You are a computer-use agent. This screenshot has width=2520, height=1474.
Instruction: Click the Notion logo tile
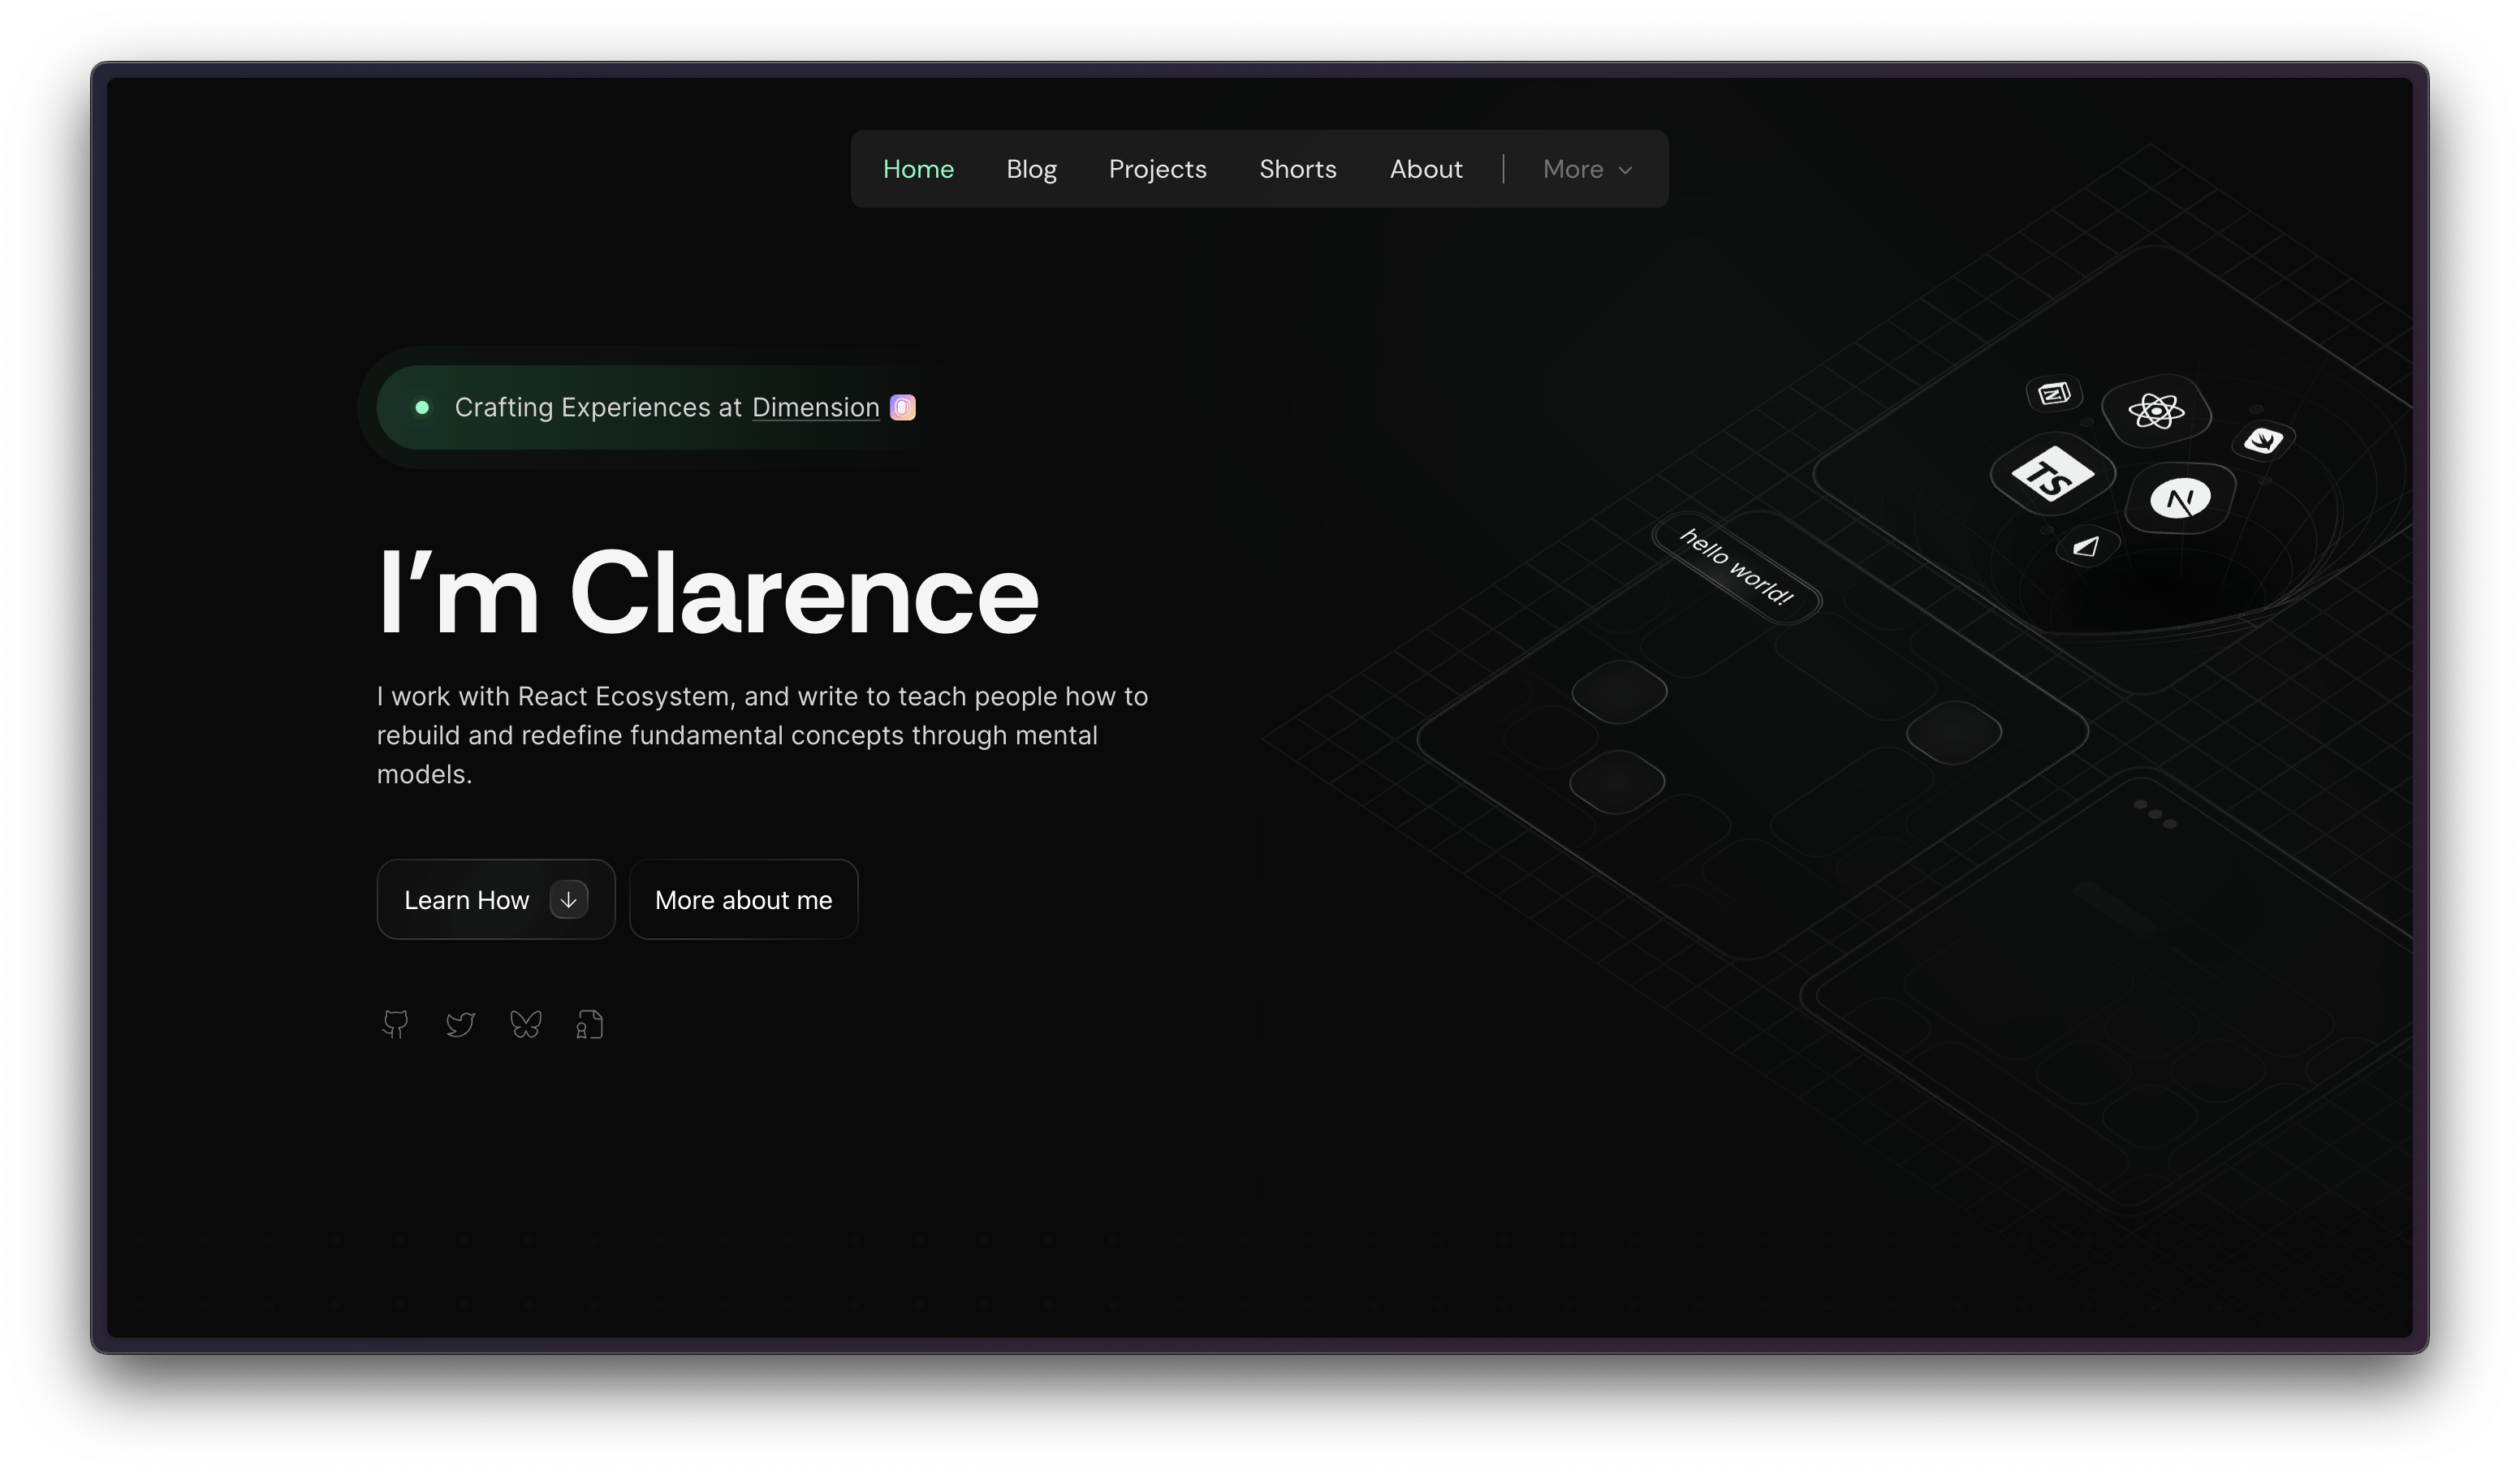[2054, 393]
